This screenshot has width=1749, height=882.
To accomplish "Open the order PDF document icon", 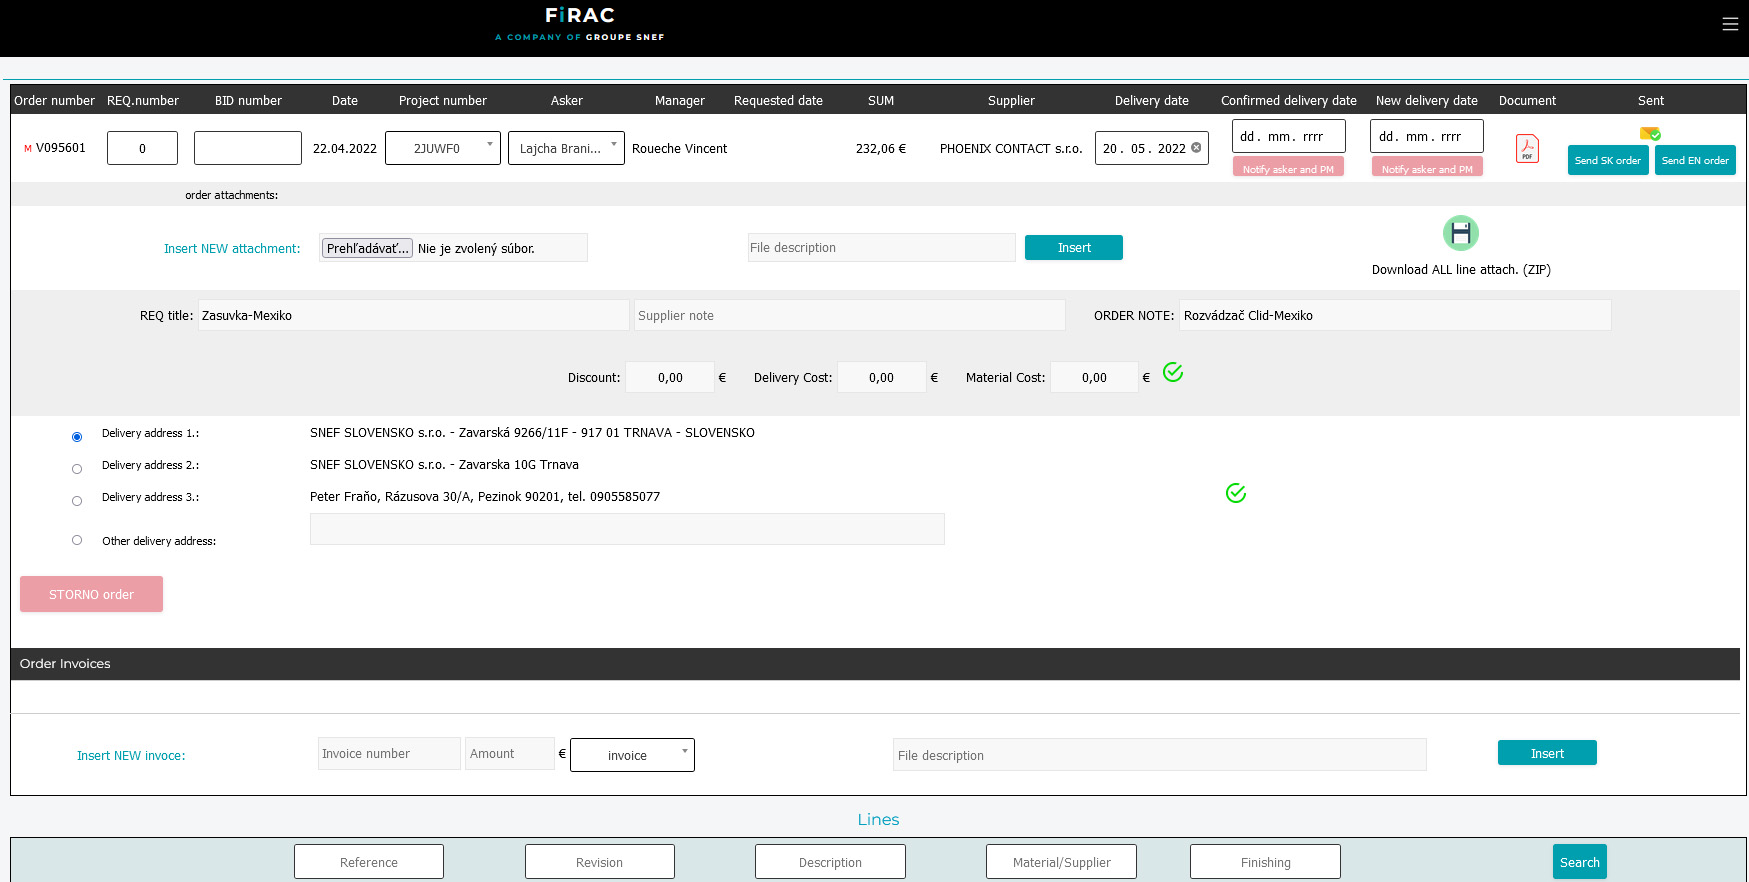I will coord(1527,149).
